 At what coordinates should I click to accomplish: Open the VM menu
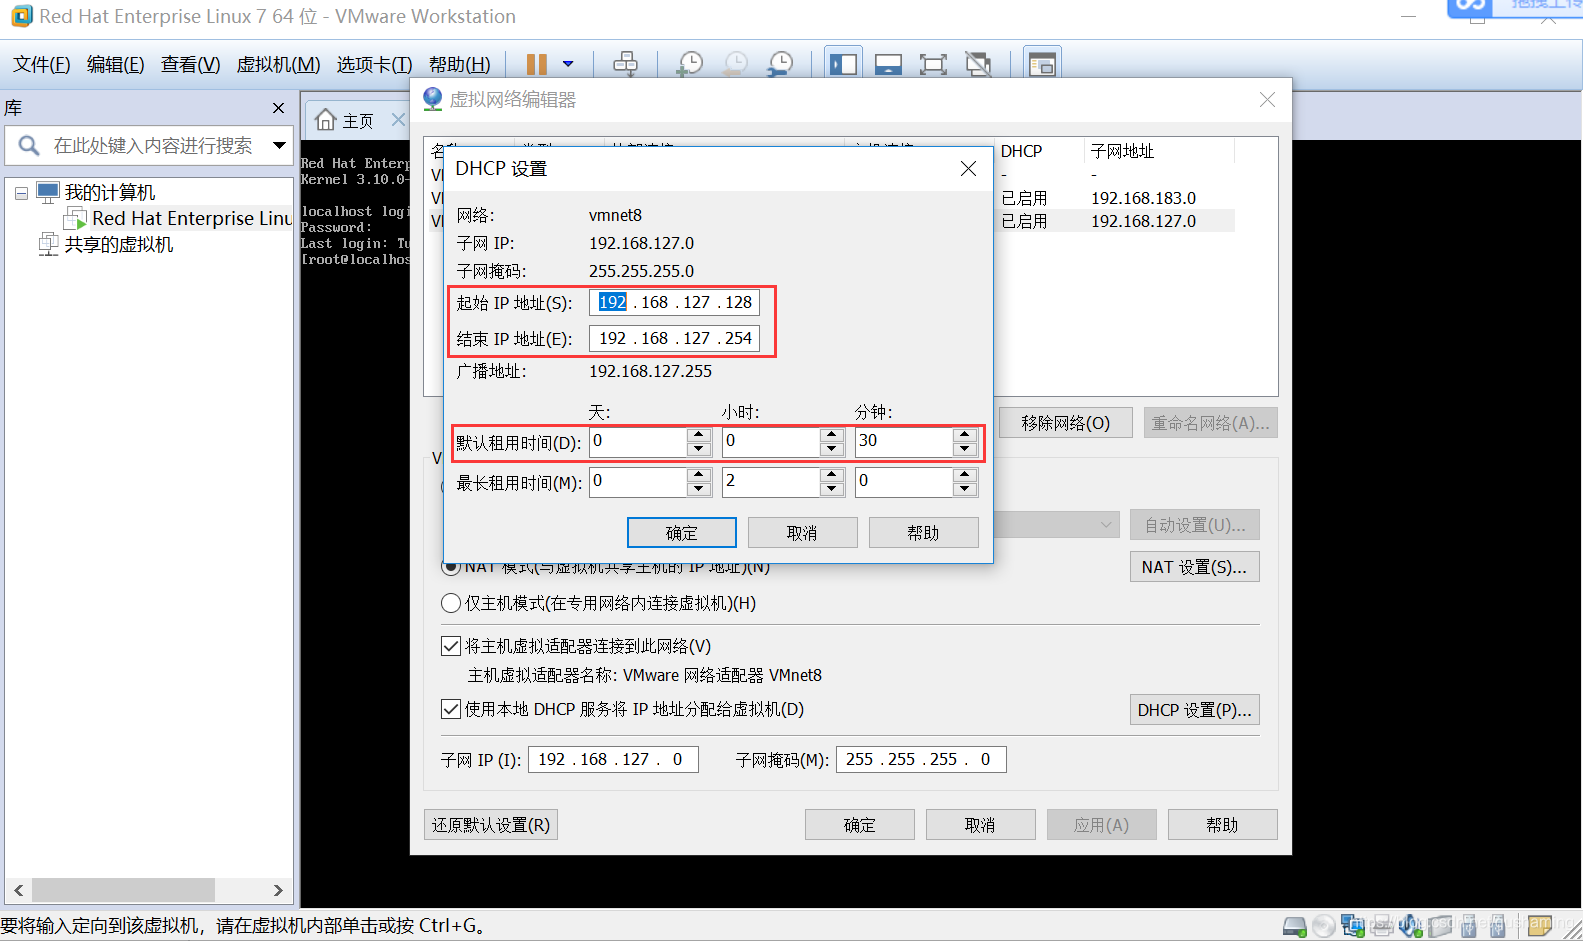[x=278, y=65]
